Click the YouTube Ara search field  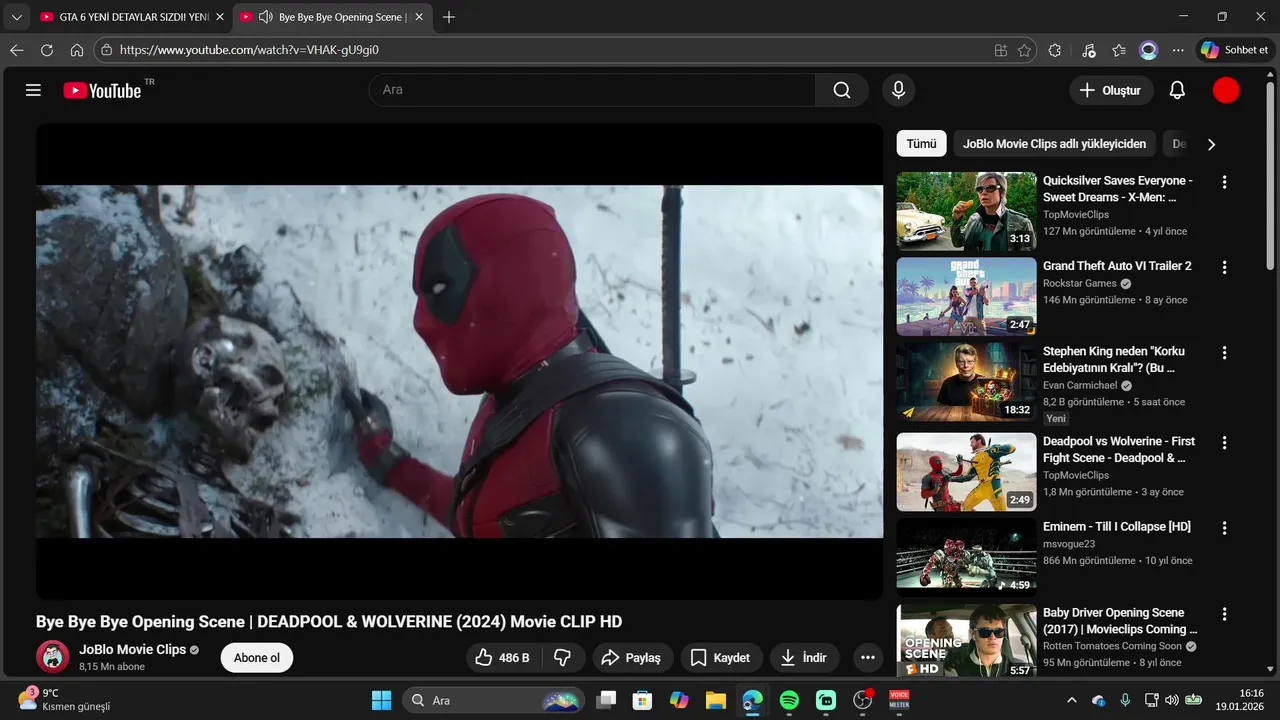[x=592, y=90]
